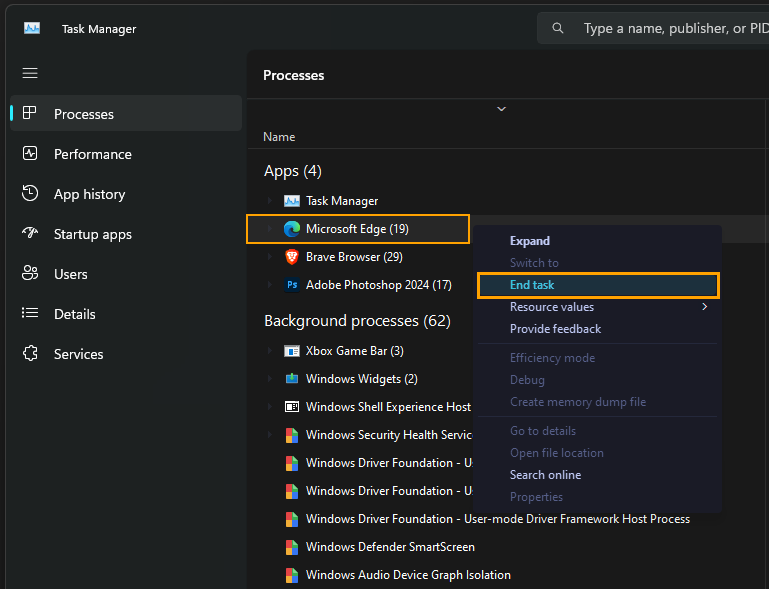Select the Windows Widgets (2) row text
The height and width of the screenshot is (589, 769).
pos(361,379)
